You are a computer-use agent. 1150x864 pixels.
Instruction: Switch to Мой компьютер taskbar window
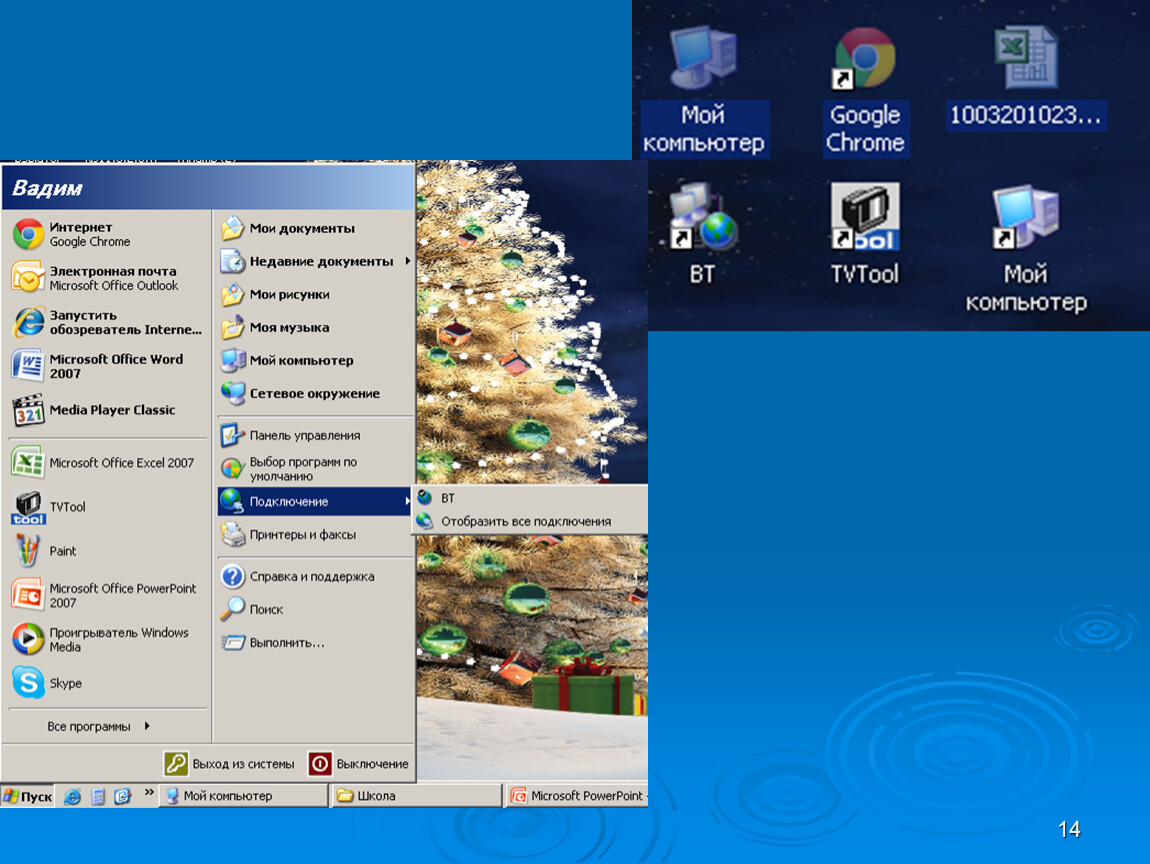[x=243, y=796]
